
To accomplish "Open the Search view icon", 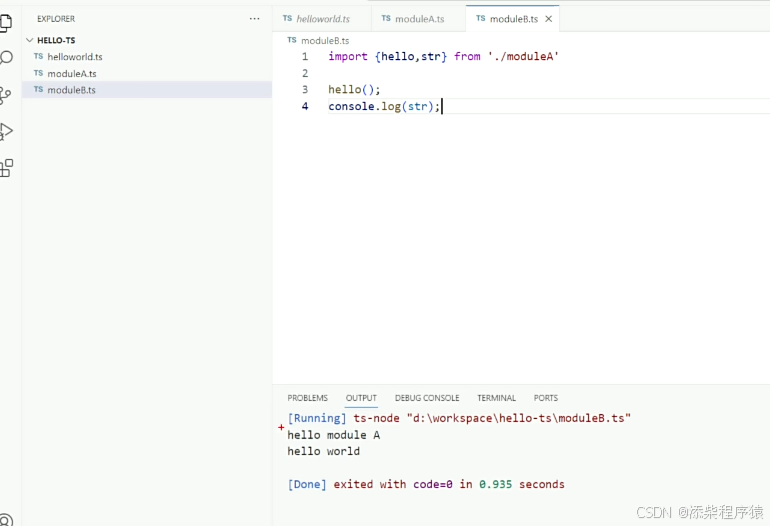I will [x=6, y=58].
